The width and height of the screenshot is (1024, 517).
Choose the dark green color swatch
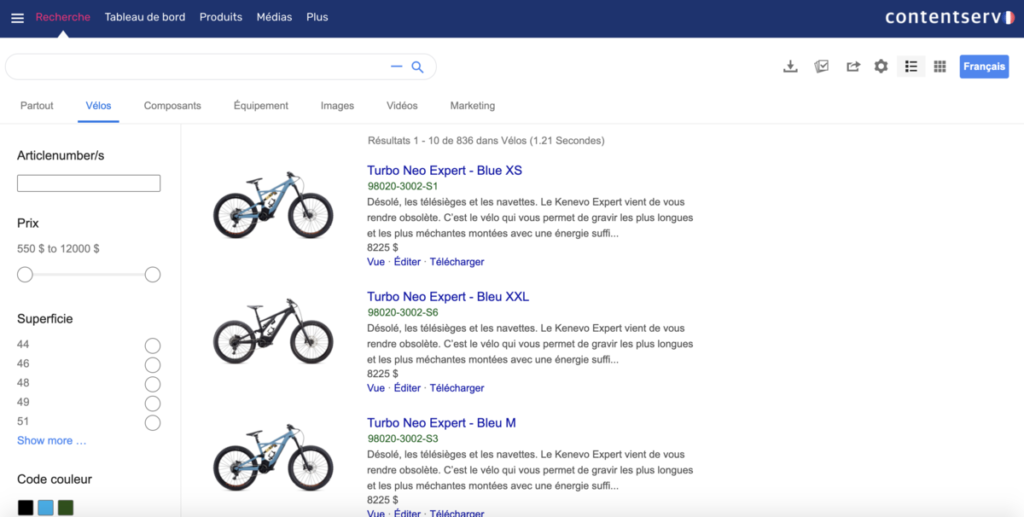65,508
